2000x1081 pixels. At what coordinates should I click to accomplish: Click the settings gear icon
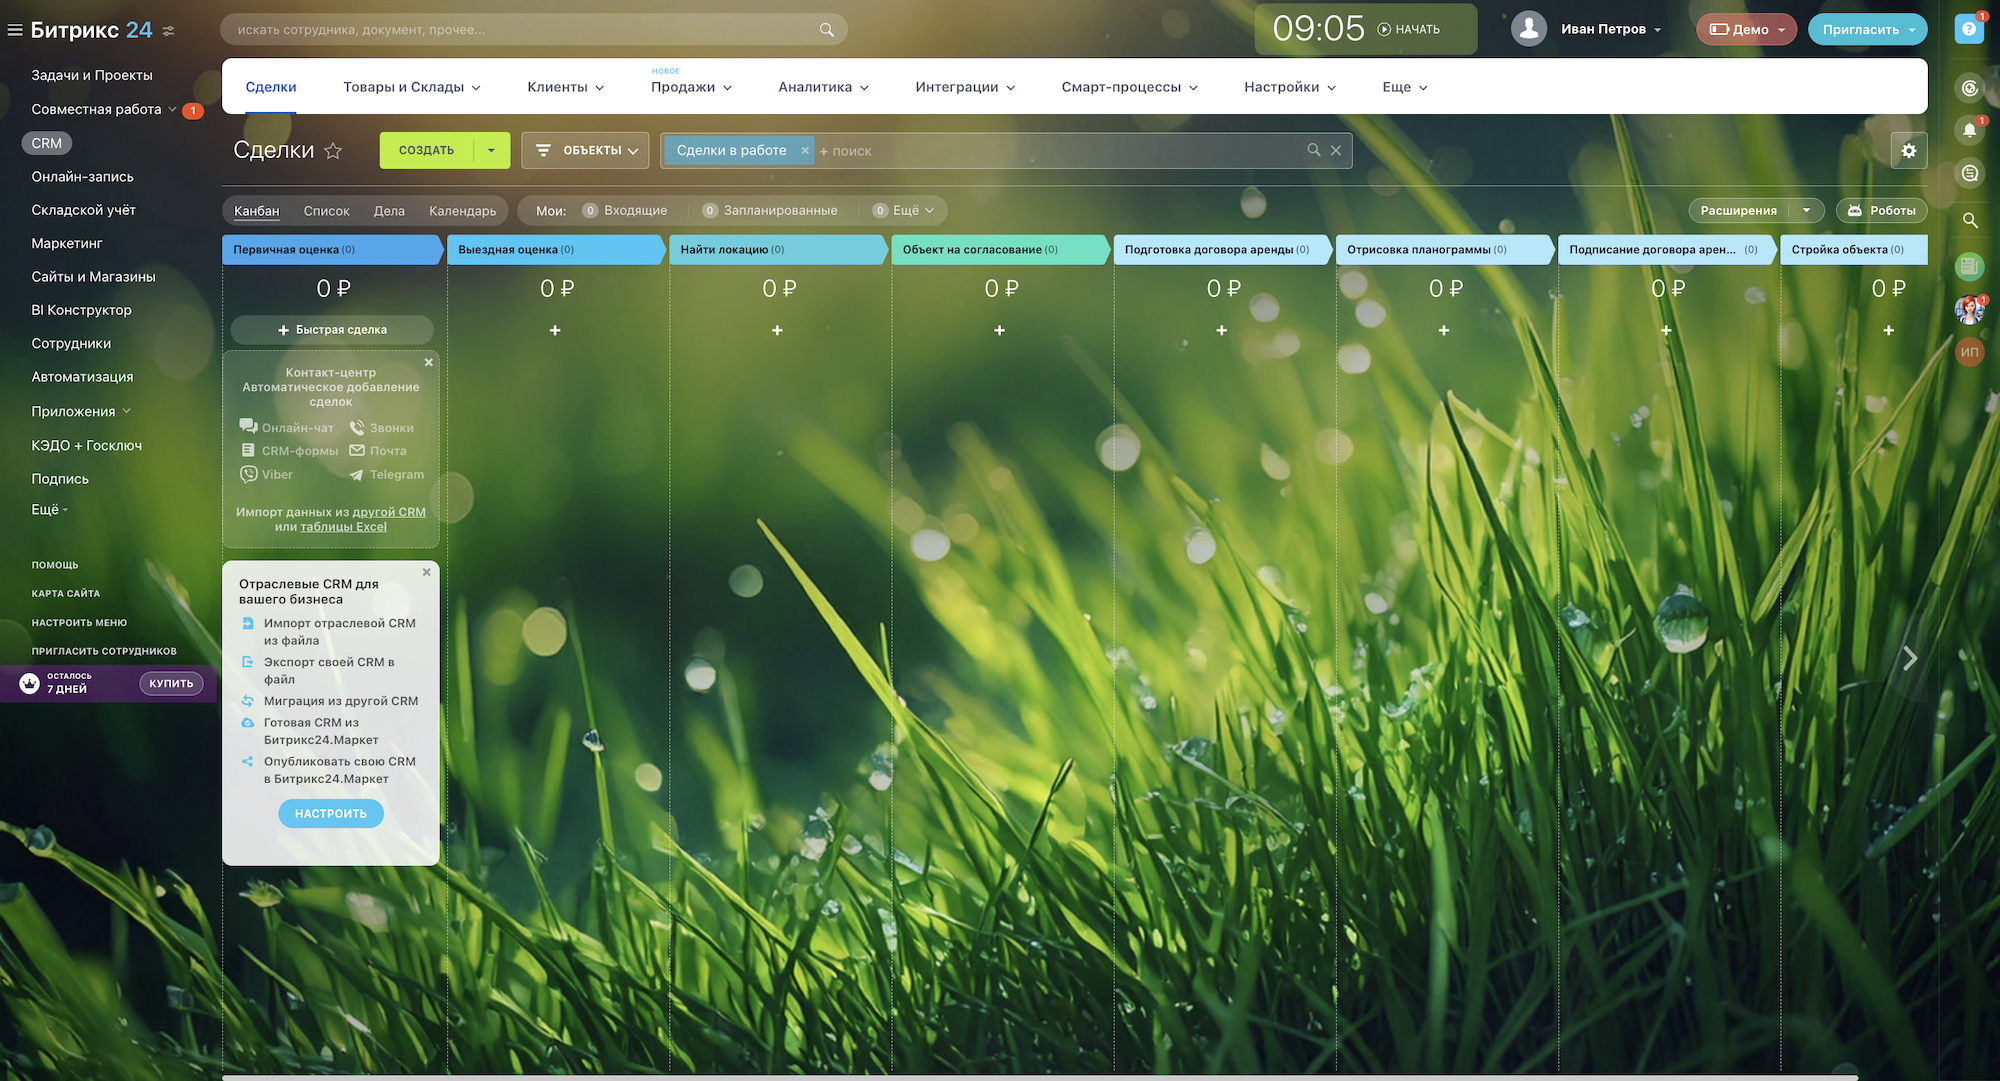coord(1908,151)
